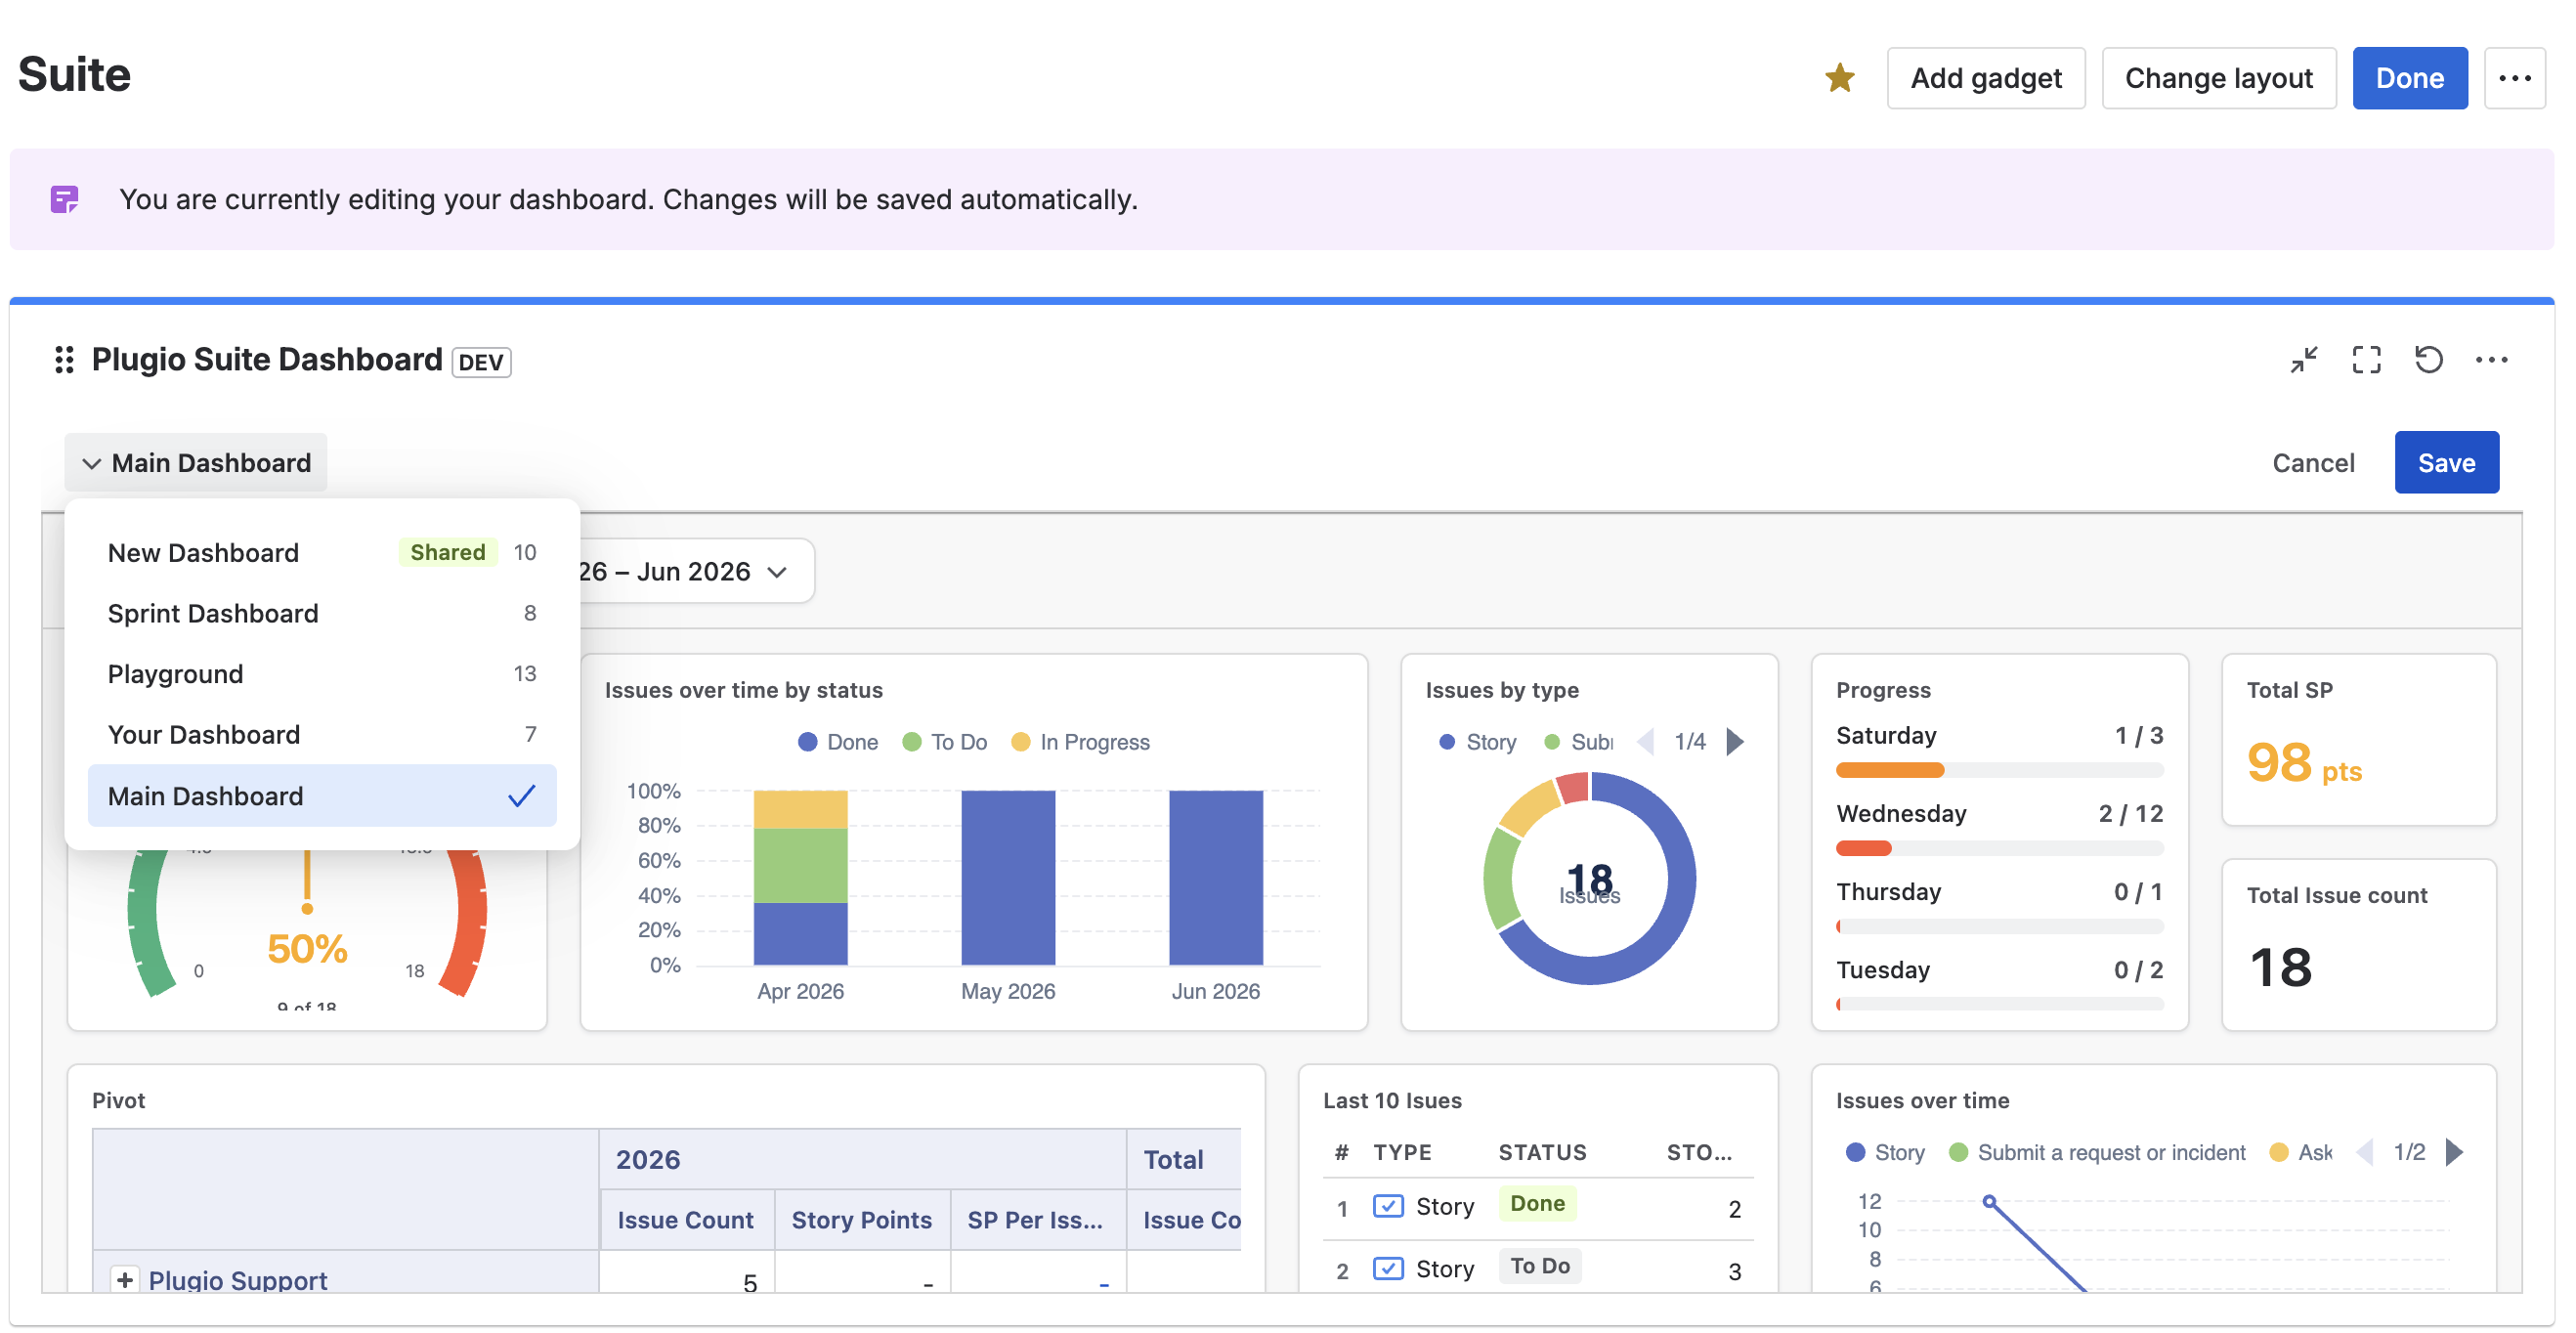Click the Apr 2026 stacked bar
The height and width of the screenshot is (1333, 2576).
coord(800,877)
